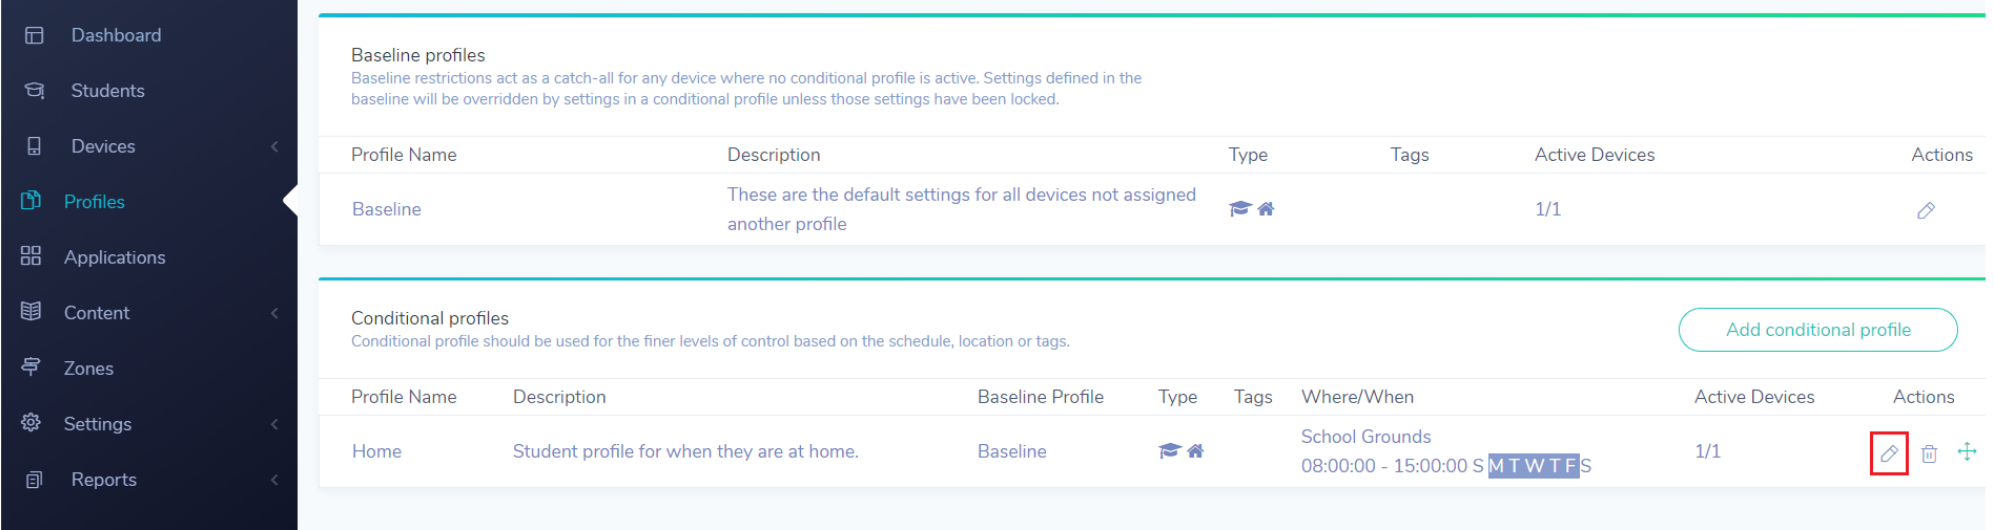Open the Home profile name link

[376, 451]
